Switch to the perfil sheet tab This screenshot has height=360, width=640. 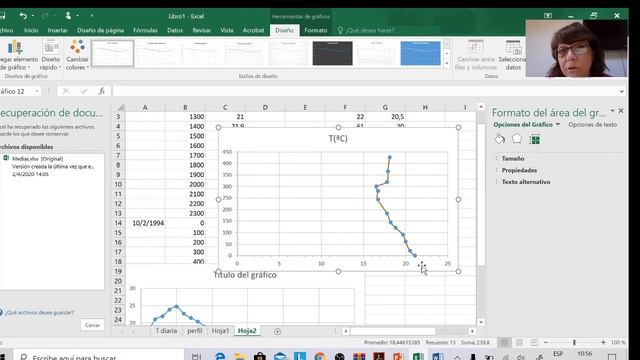[x=195, y=331]
